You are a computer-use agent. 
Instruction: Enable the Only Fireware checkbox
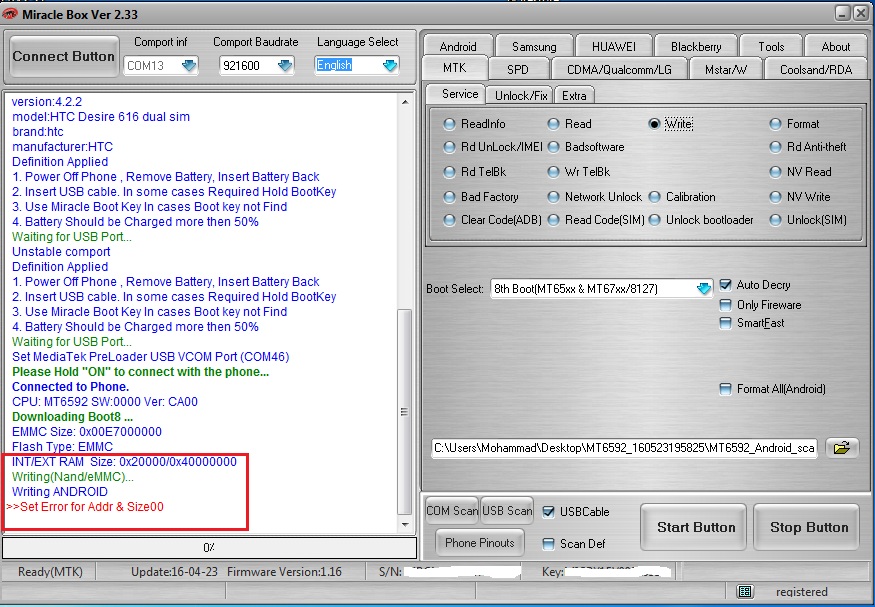pos(725,305)
